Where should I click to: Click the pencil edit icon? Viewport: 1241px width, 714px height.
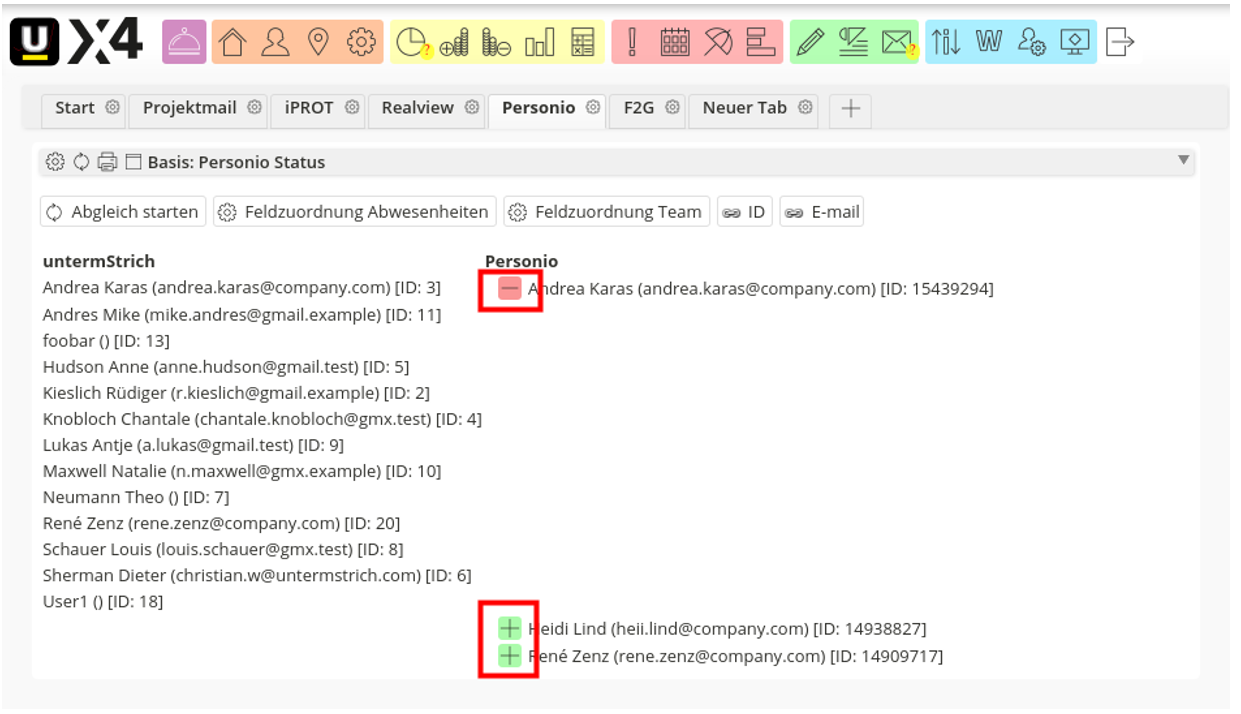tap(811, 42)
